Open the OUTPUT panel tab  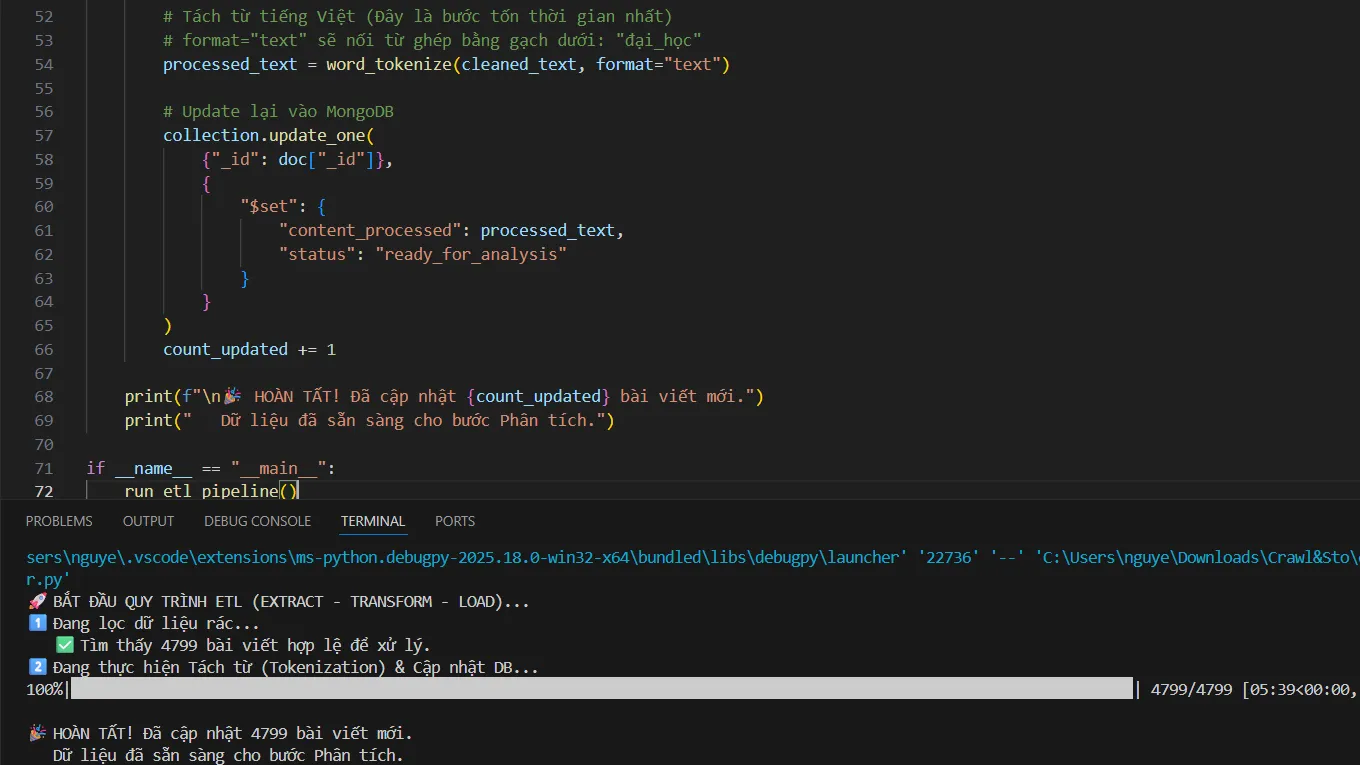(148, 521)
